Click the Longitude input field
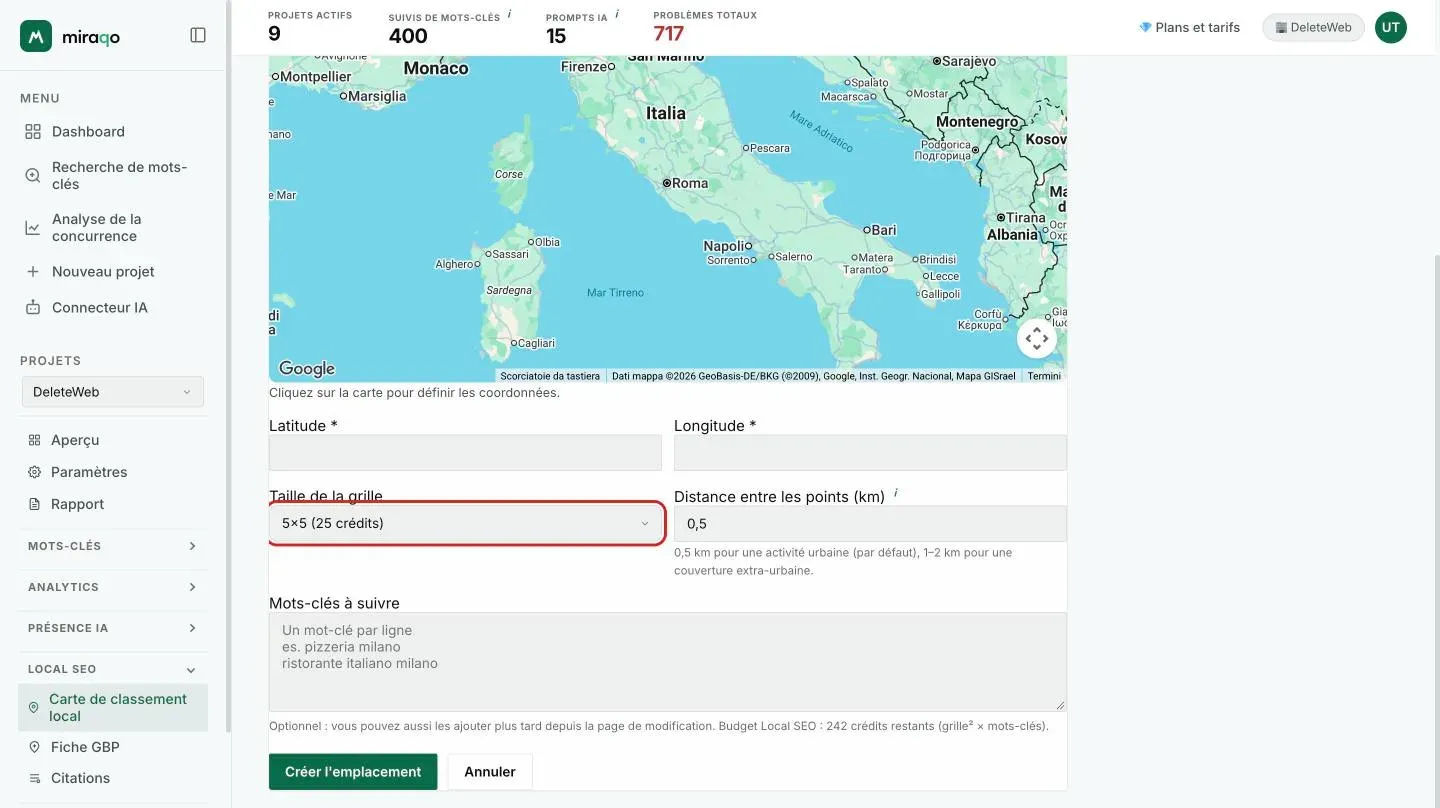 click(870, 452)
